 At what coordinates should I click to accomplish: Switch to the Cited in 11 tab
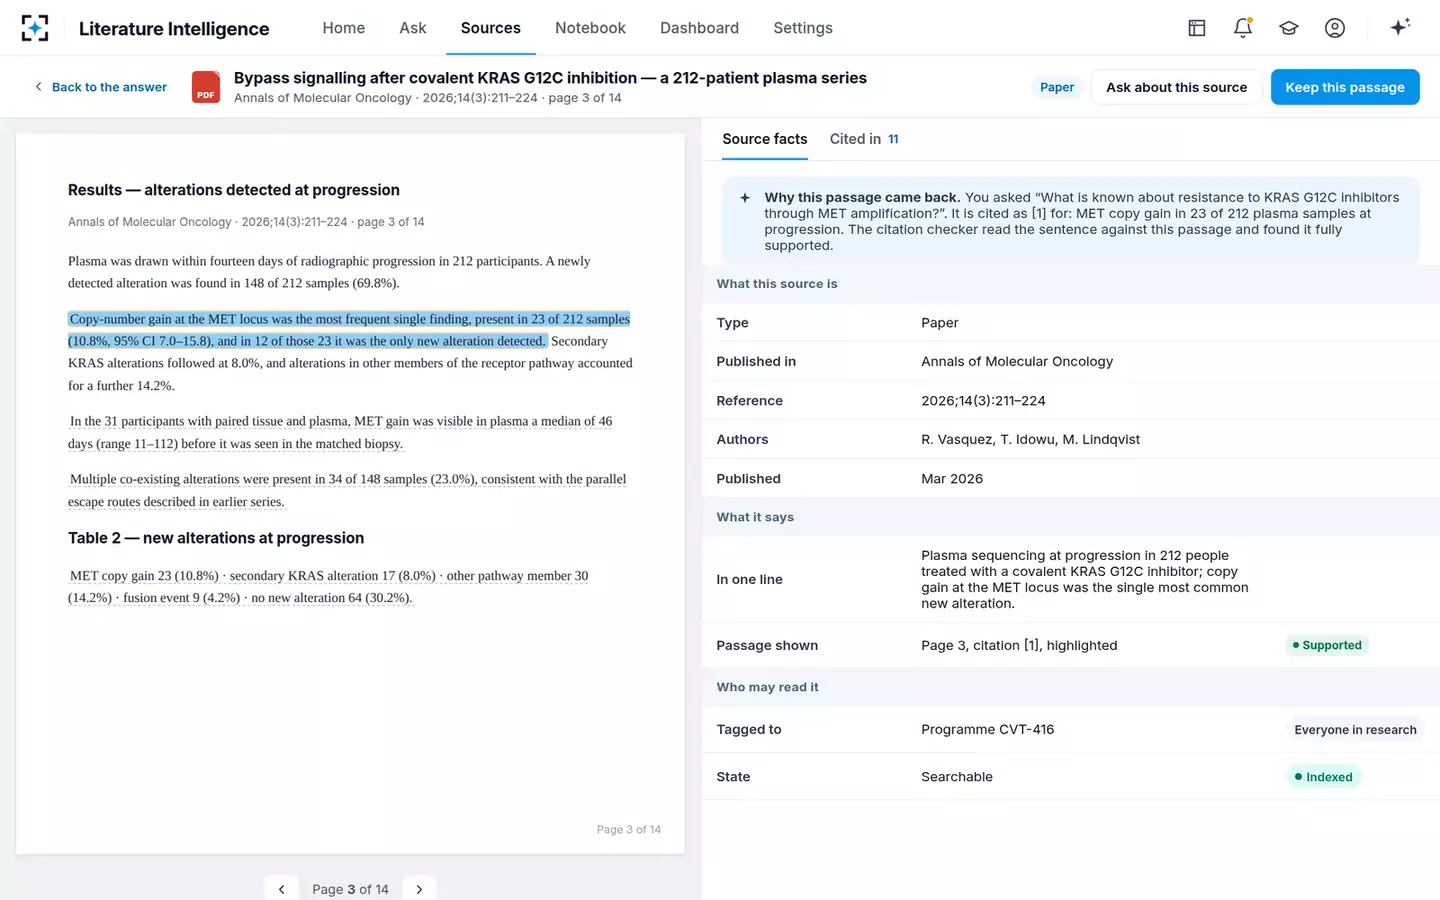tap(864, 139)
